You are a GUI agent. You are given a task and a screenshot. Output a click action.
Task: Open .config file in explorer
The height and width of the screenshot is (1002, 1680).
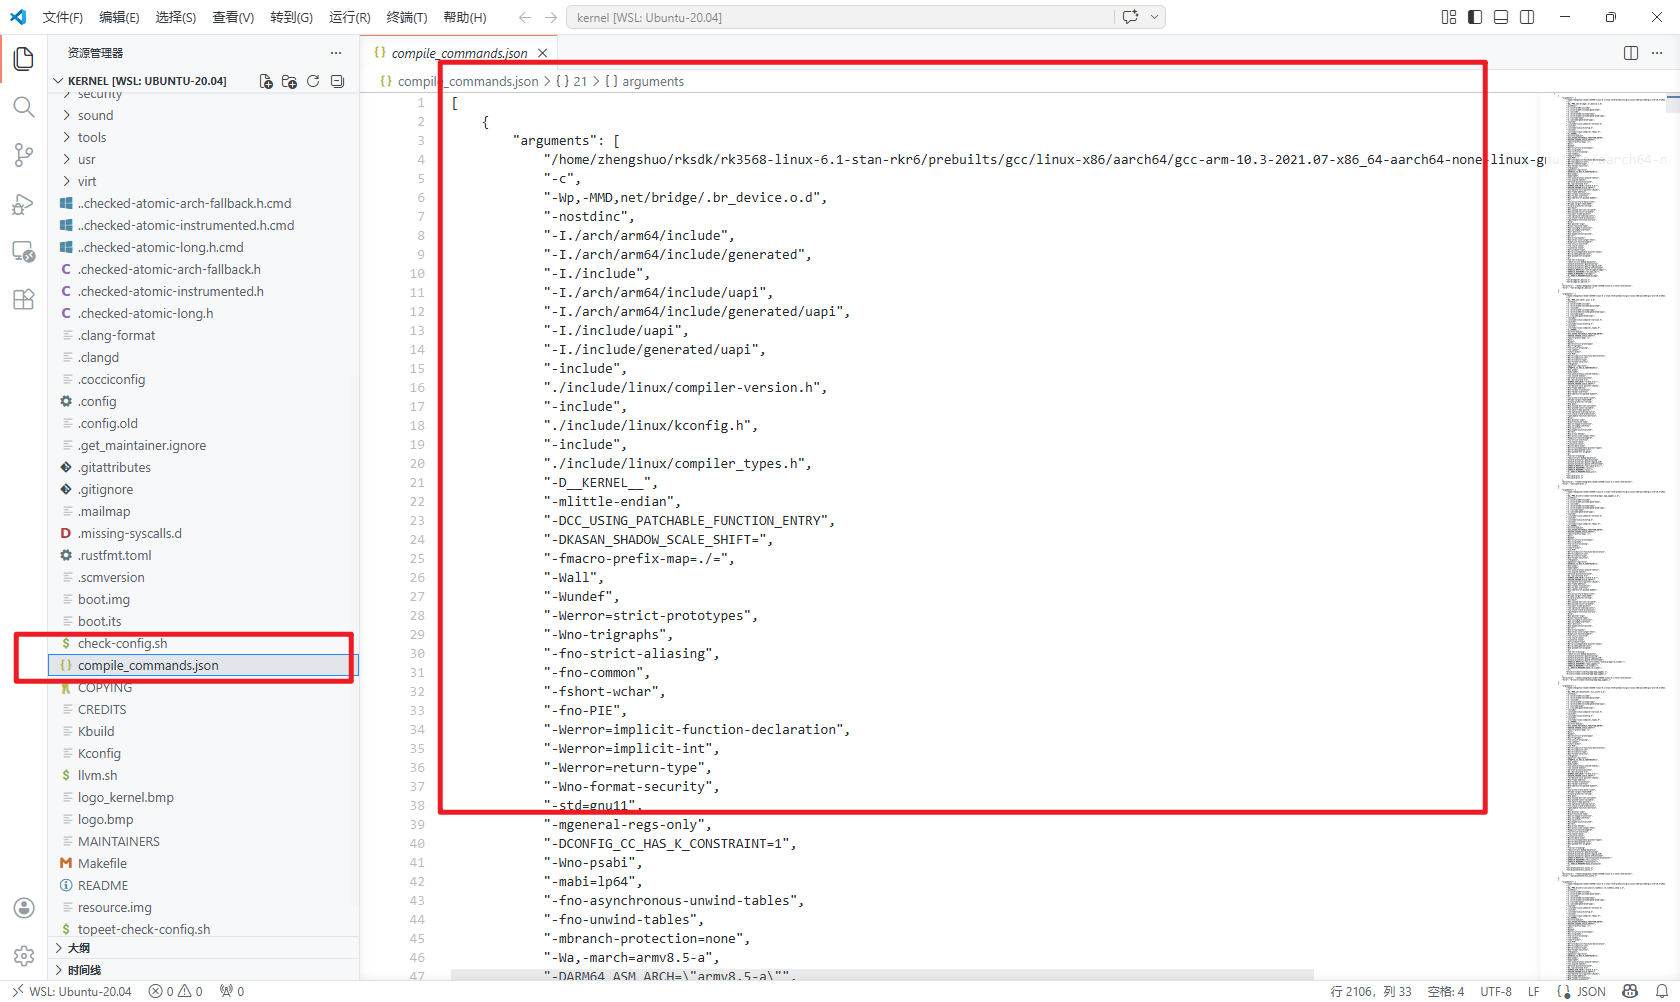pyautogui.click(x=204, y=401)
